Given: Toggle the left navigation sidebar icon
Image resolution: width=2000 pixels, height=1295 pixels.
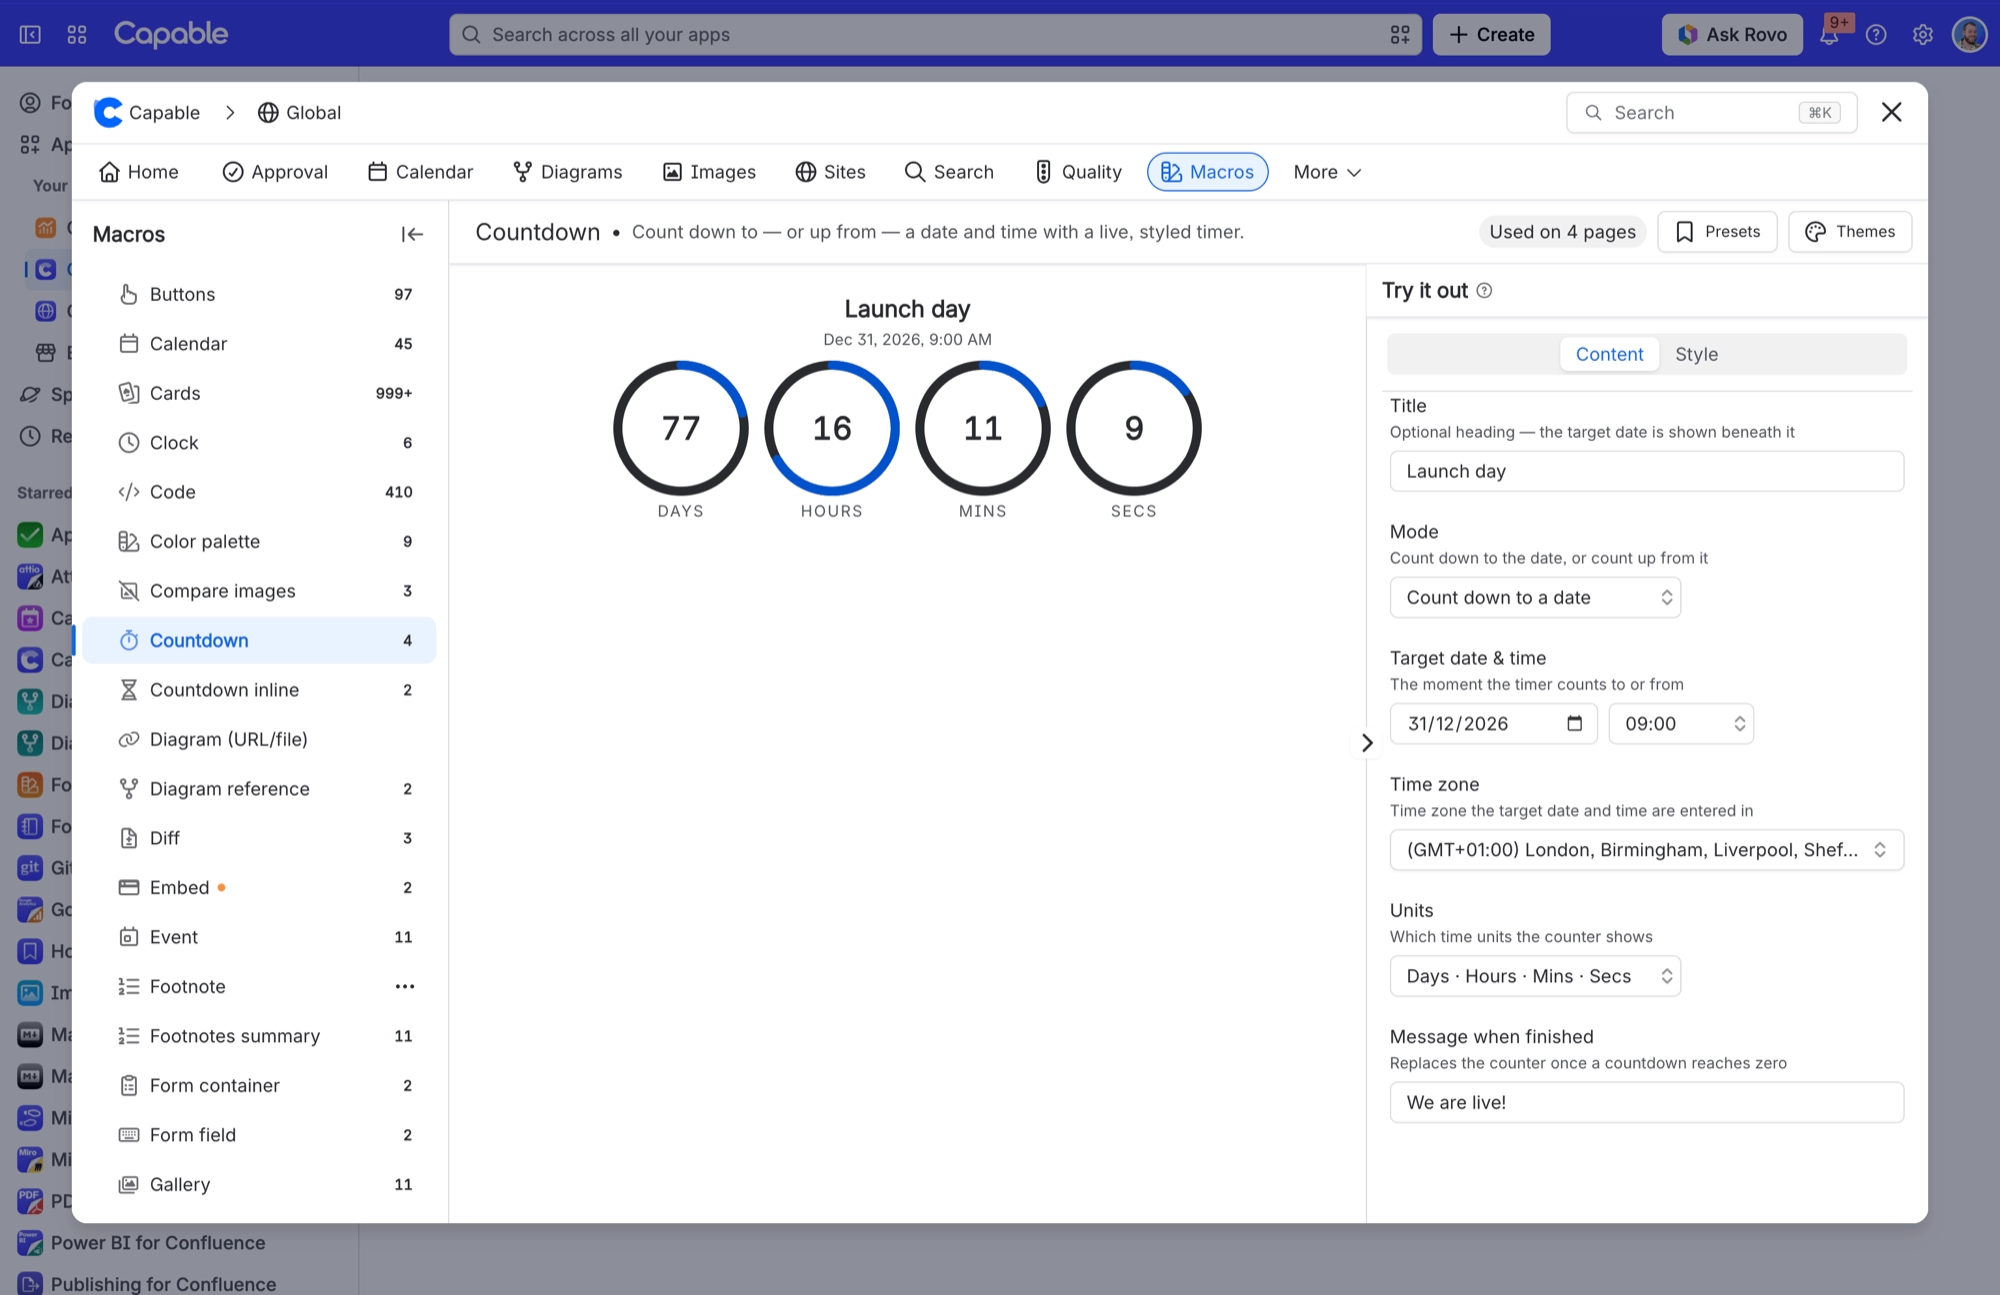Looking at the screenshot, I should (30, 35).
